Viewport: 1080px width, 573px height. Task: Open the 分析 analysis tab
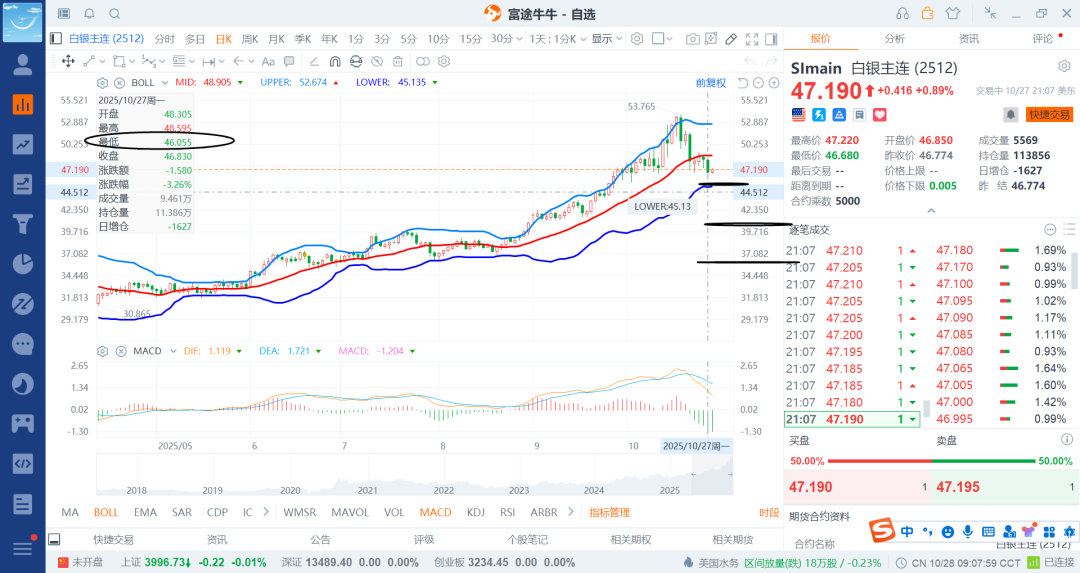895,39
